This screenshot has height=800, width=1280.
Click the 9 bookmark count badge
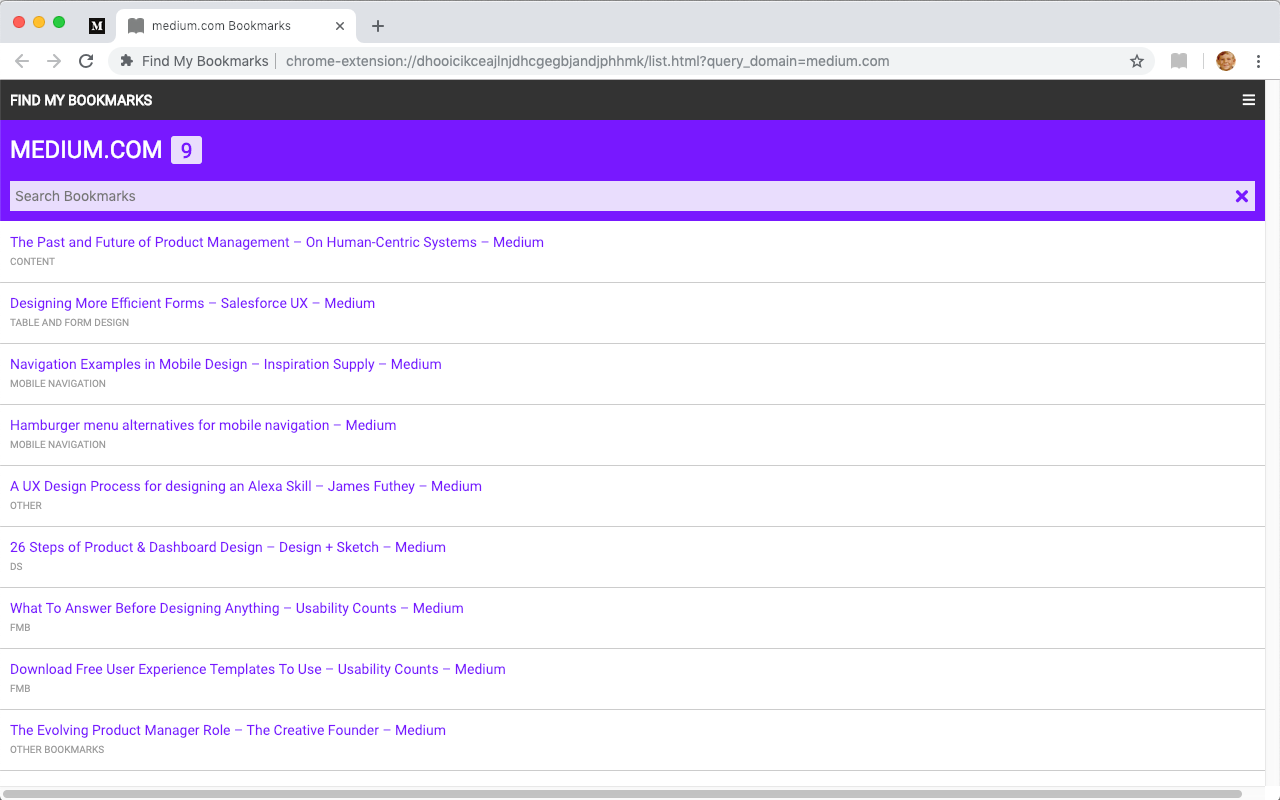point(185,149)
